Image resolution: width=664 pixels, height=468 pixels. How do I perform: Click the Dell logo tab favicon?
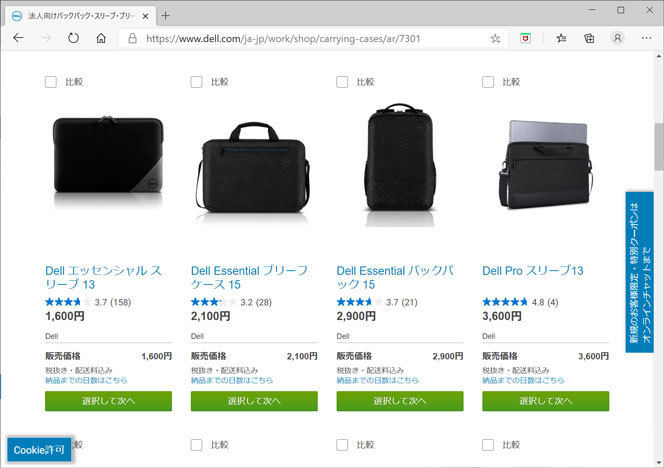point(17,16)
